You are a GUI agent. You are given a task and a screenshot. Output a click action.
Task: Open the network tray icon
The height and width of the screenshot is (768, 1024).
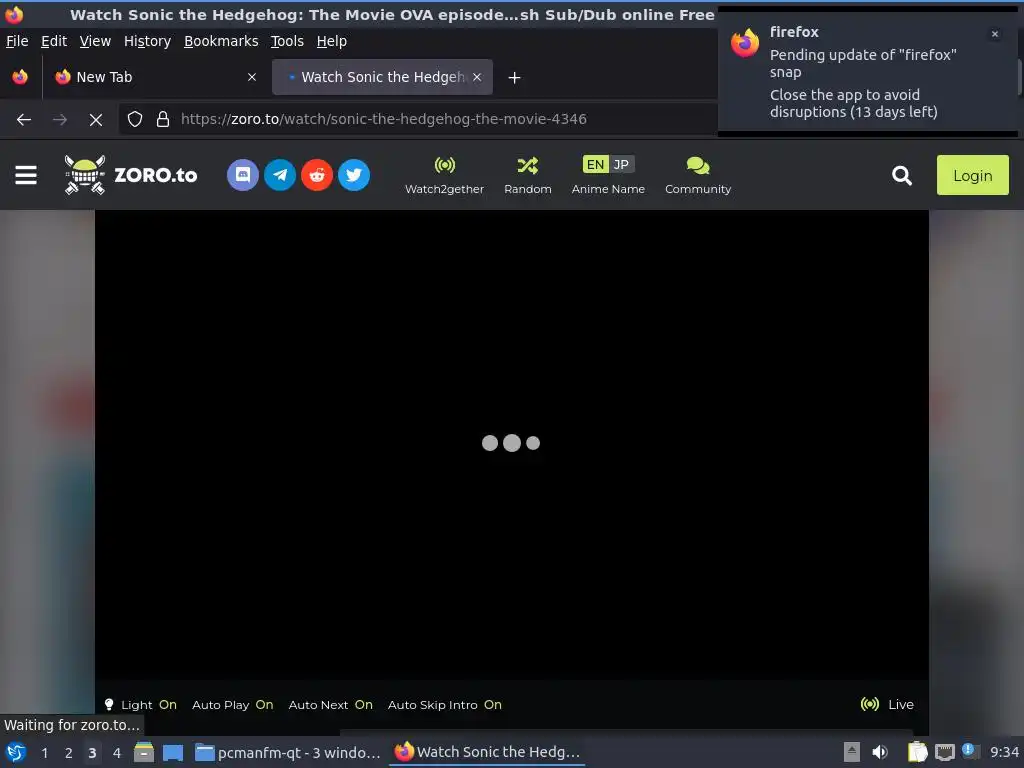[944, 753]
